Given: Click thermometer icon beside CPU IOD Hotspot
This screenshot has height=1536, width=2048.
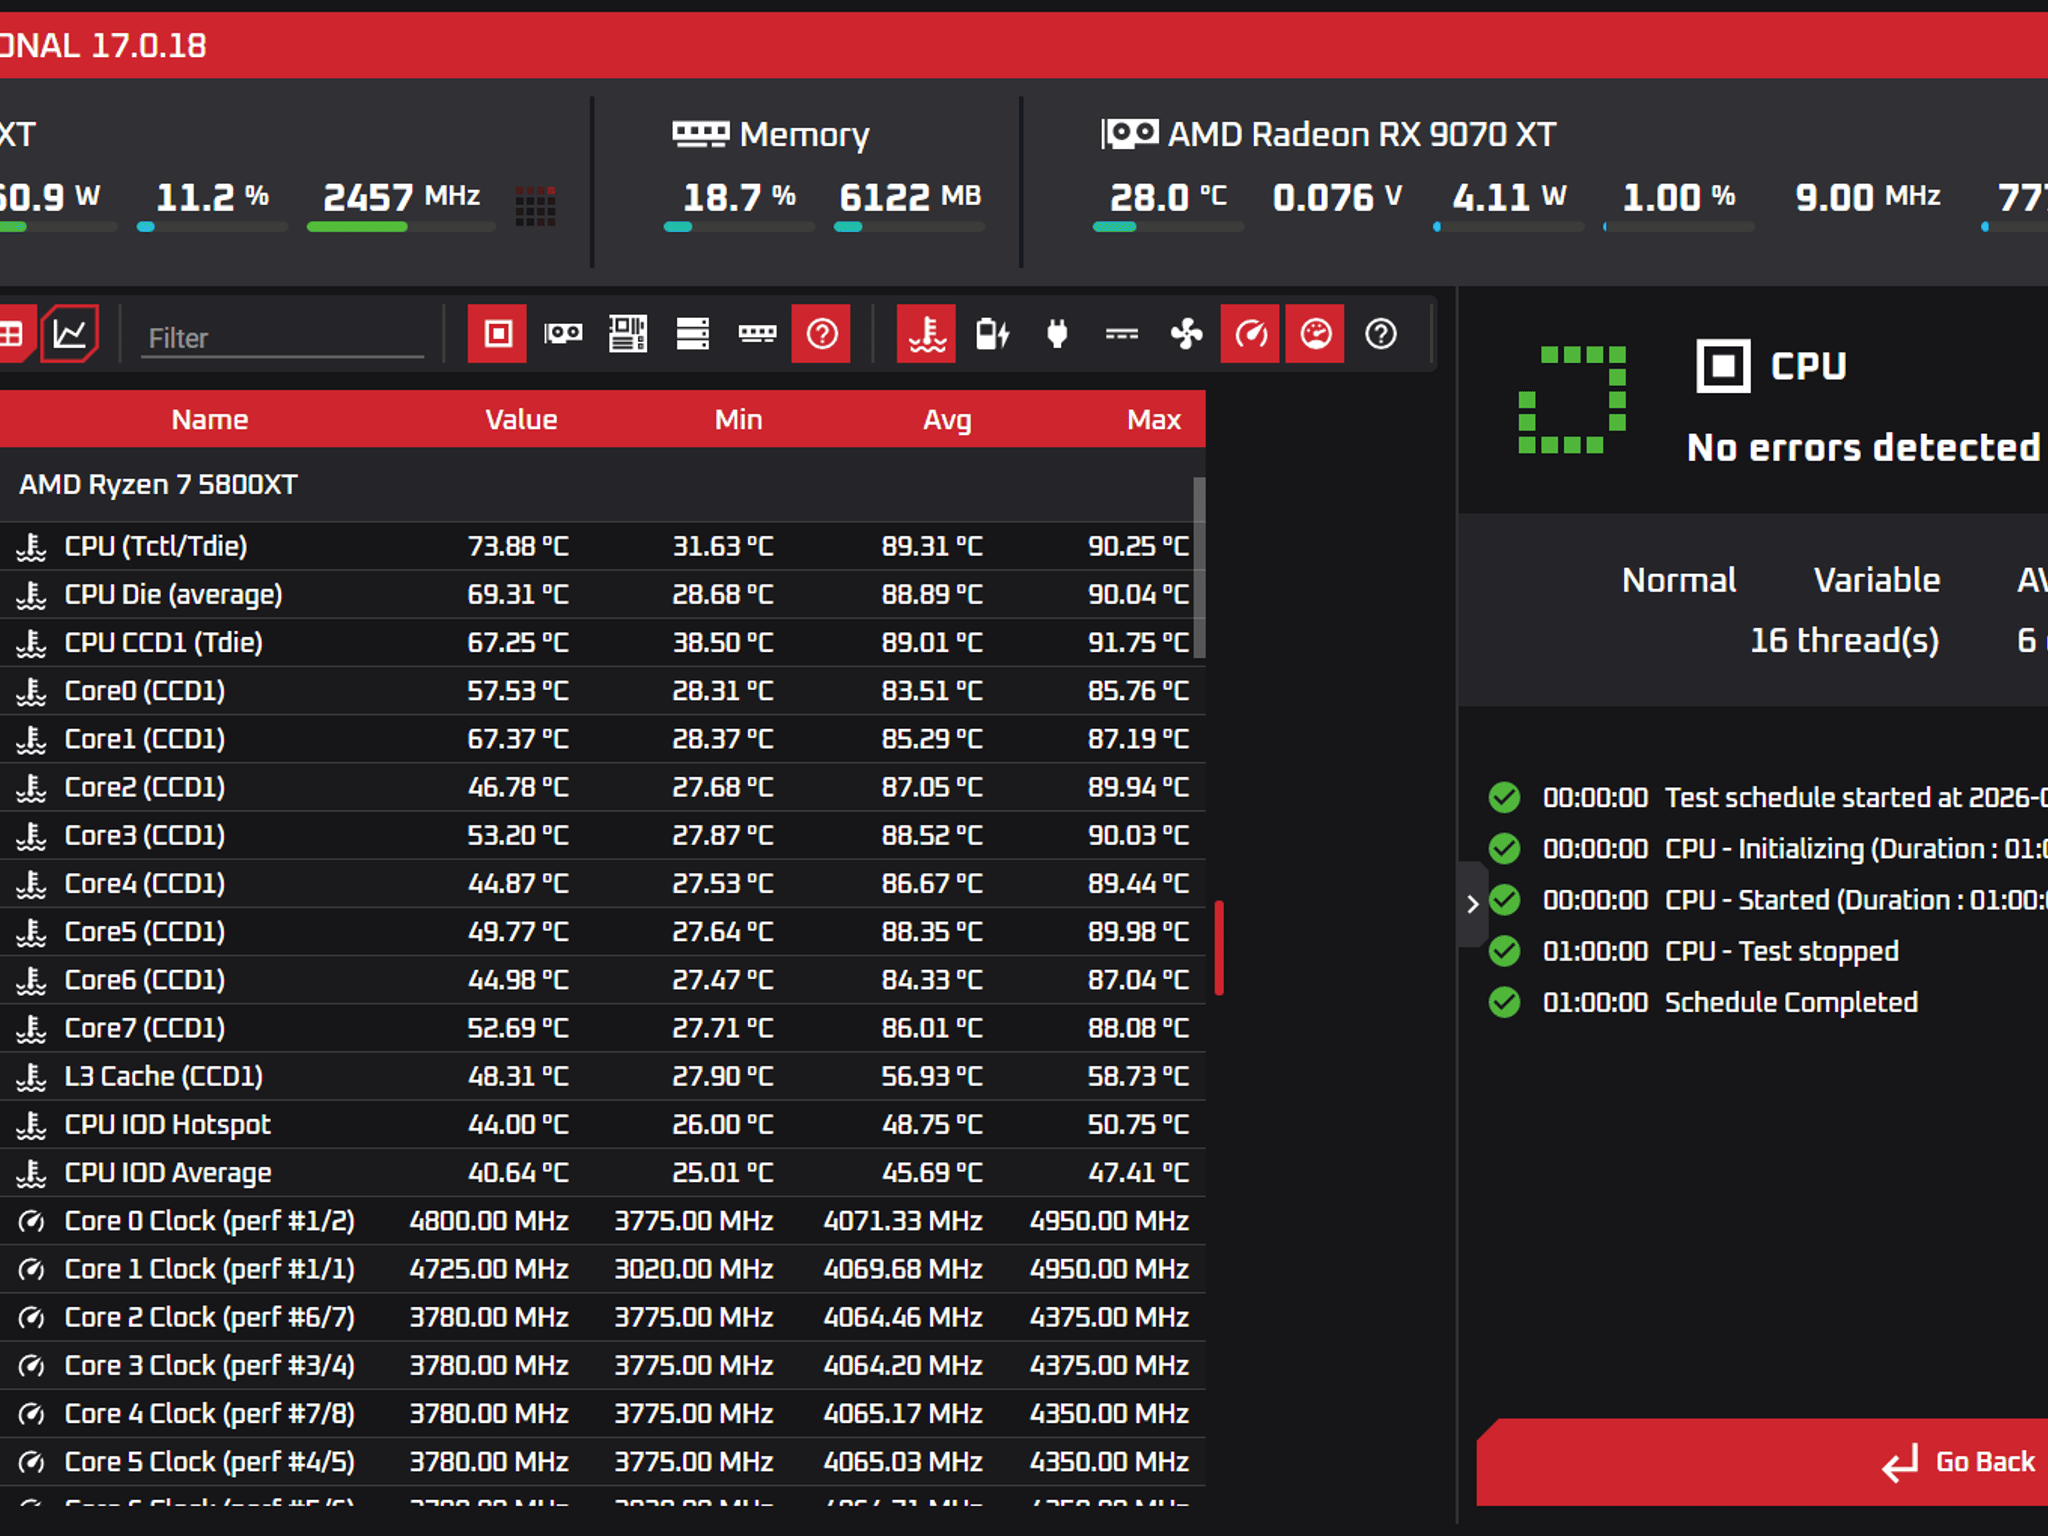Looking at the screenshot, I should (x=32, y=1125).
